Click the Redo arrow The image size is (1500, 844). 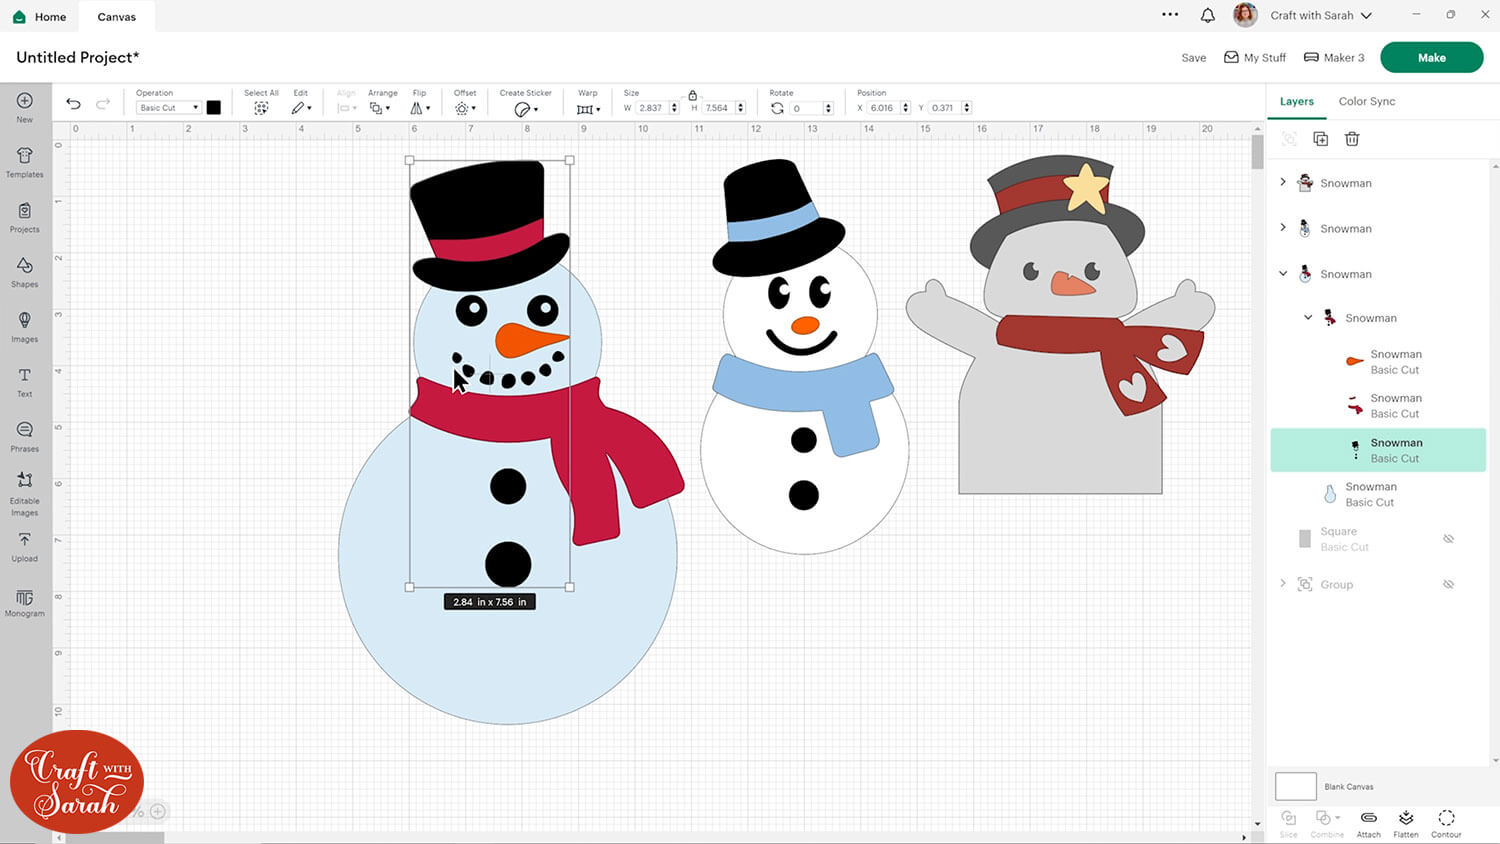click(103, 104)
